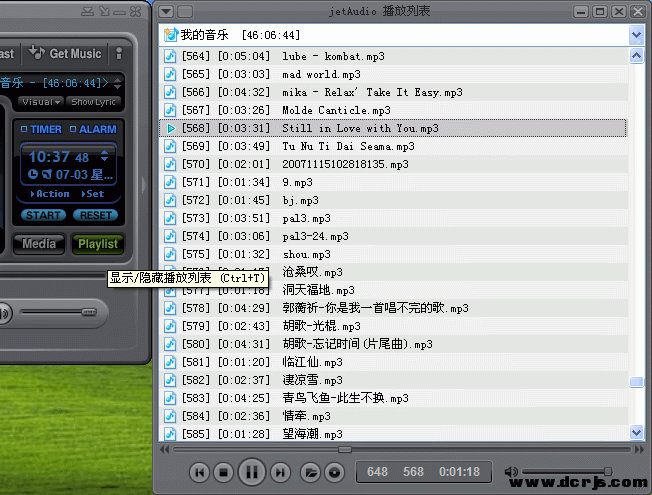This screenshot has height=495, width=652.
Task: Toggle the ALARM checkbox
Action: click(72, 129)
